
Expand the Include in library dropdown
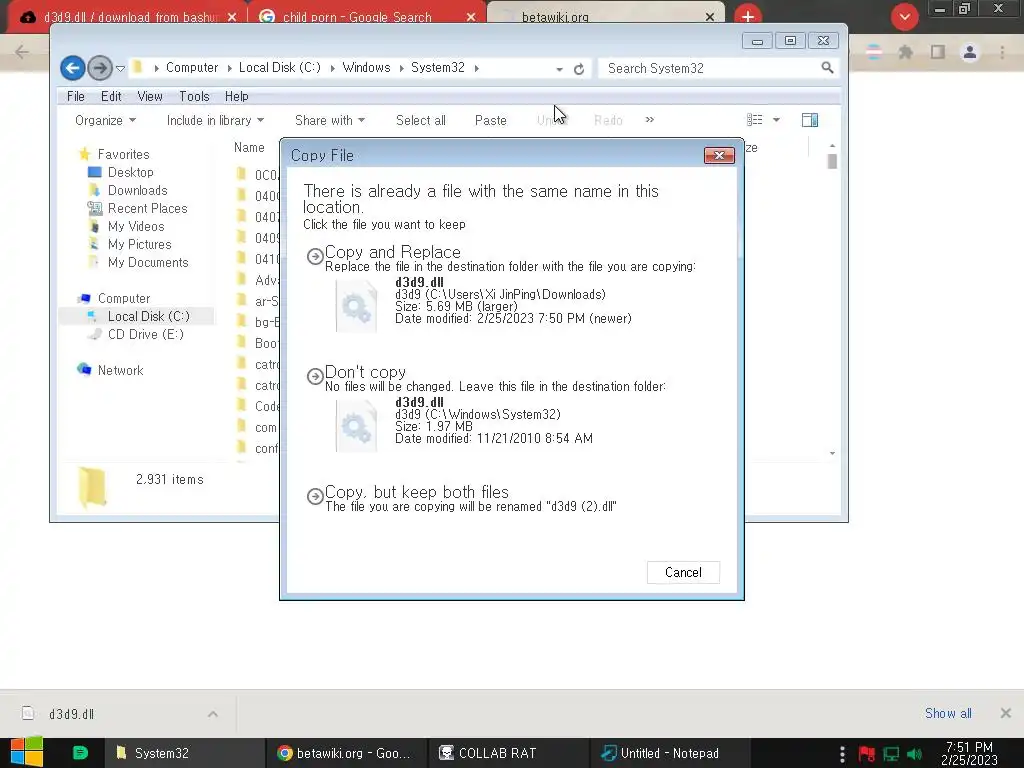click(215, 120)
